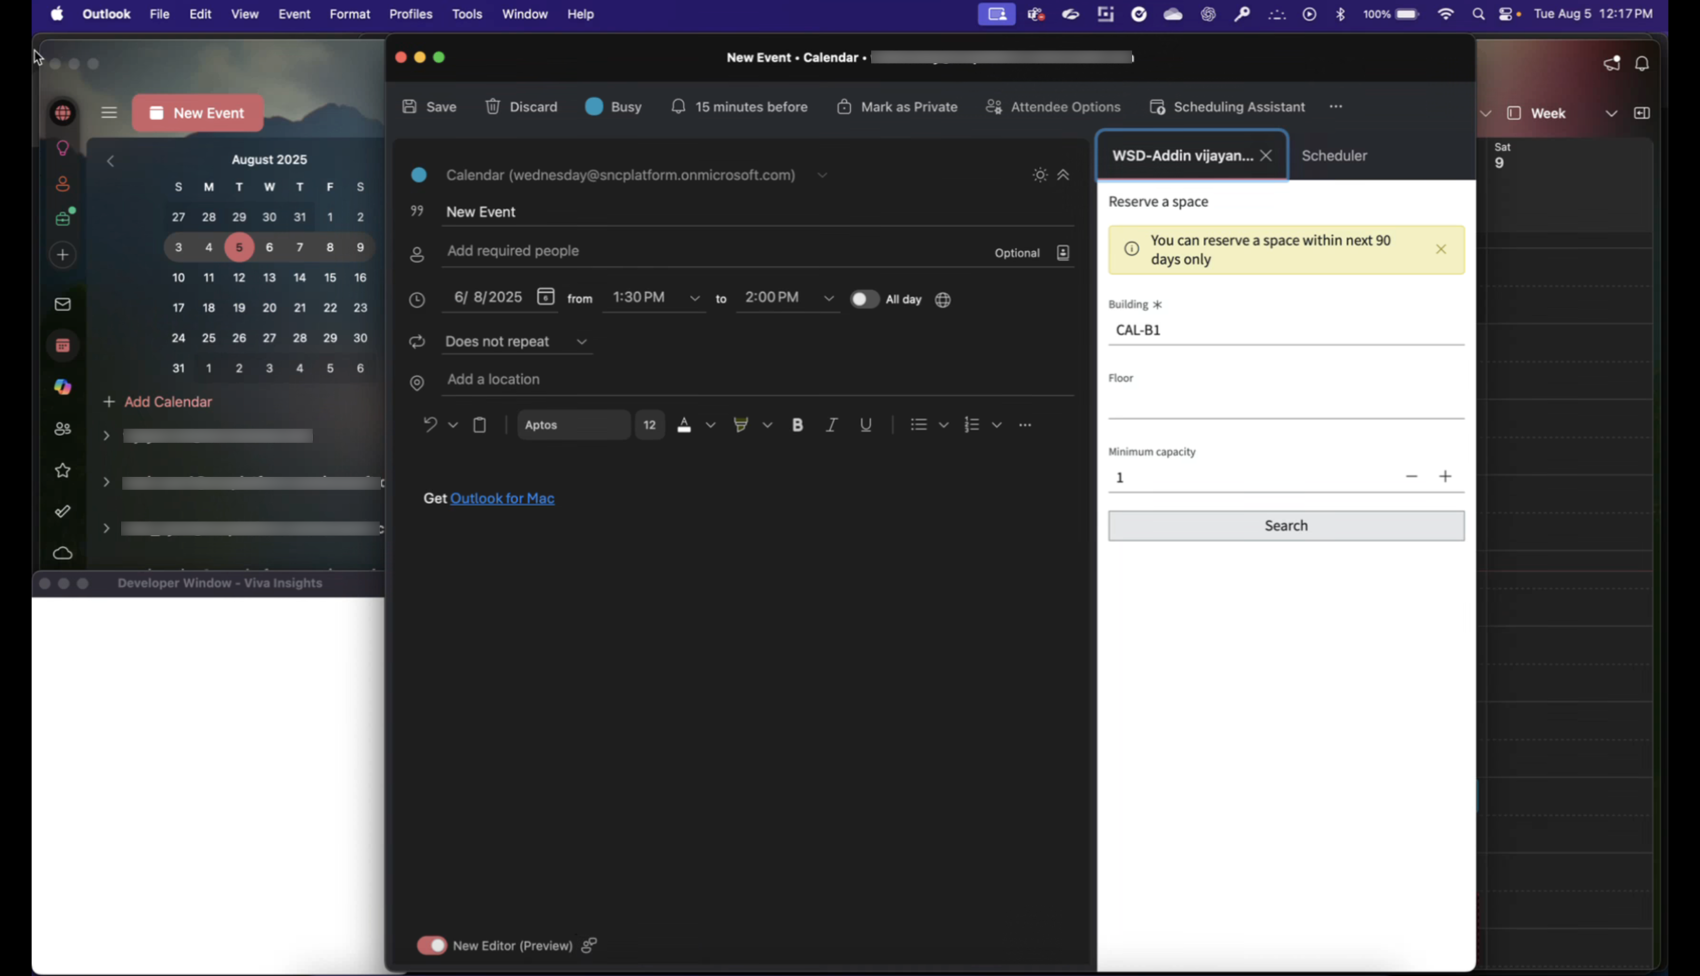Undo last edit in editor
Screen dimensions: 1700x976
[430, 425]
